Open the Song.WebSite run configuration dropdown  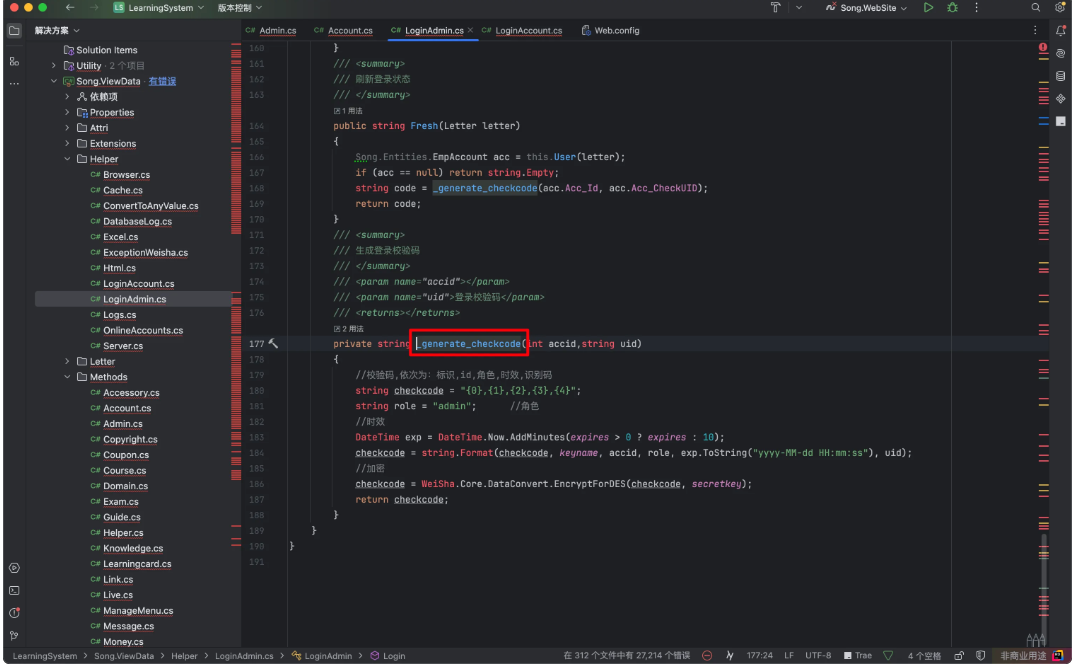point(866,8)
